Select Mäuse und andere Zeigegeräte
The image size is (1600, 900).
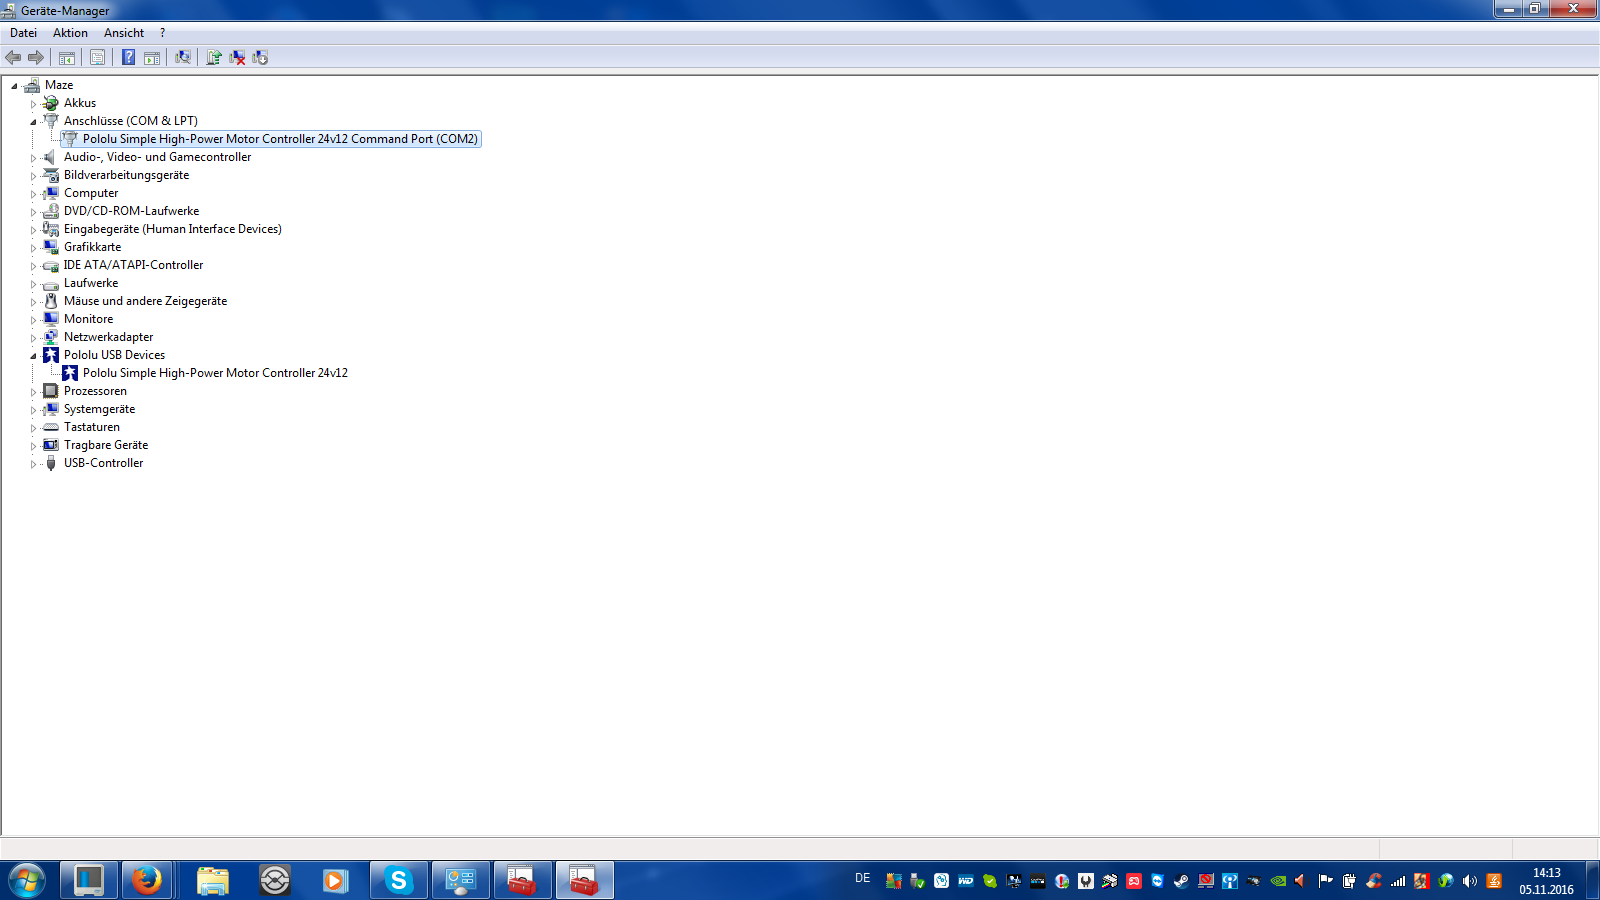(145, 301)
